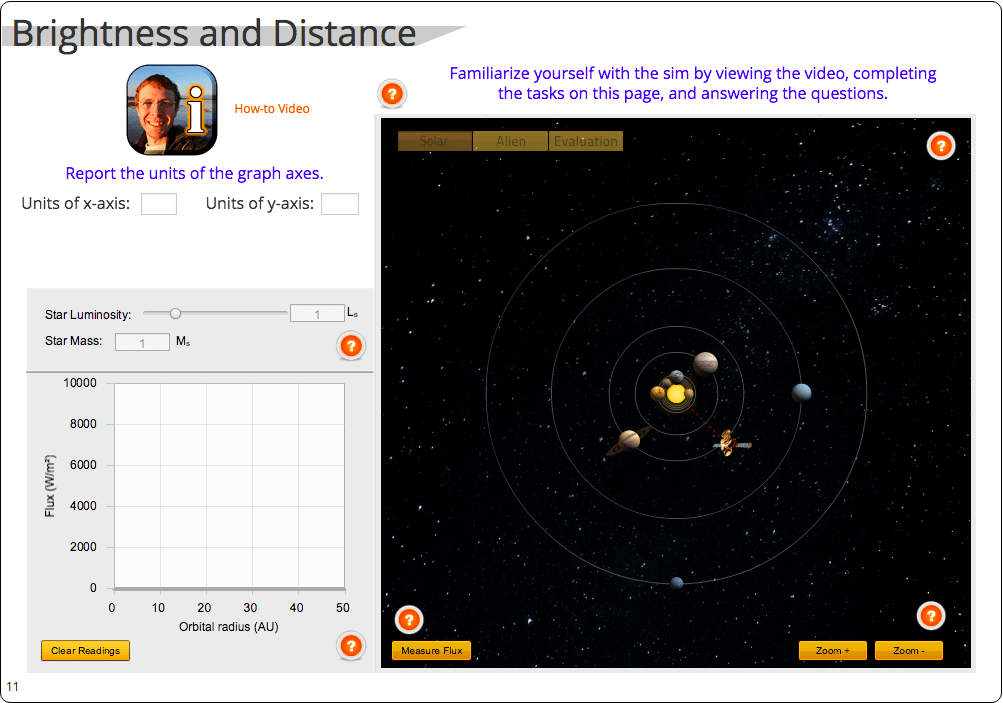Click the Units of x-axis input box
The image size is (1003, 703).
point(159,204)
